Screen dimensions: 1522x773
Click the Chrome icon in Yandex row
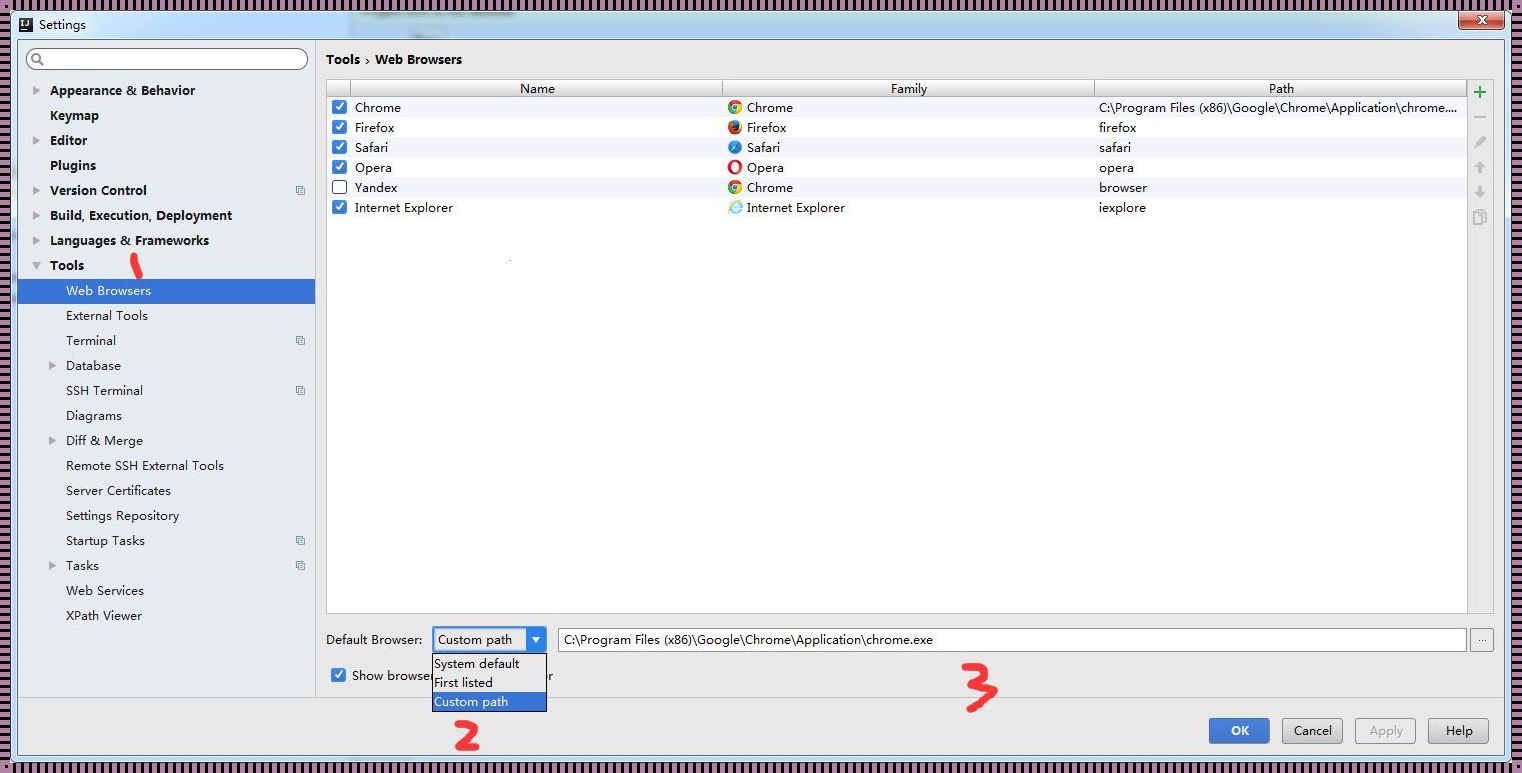(x=735, y=187)
